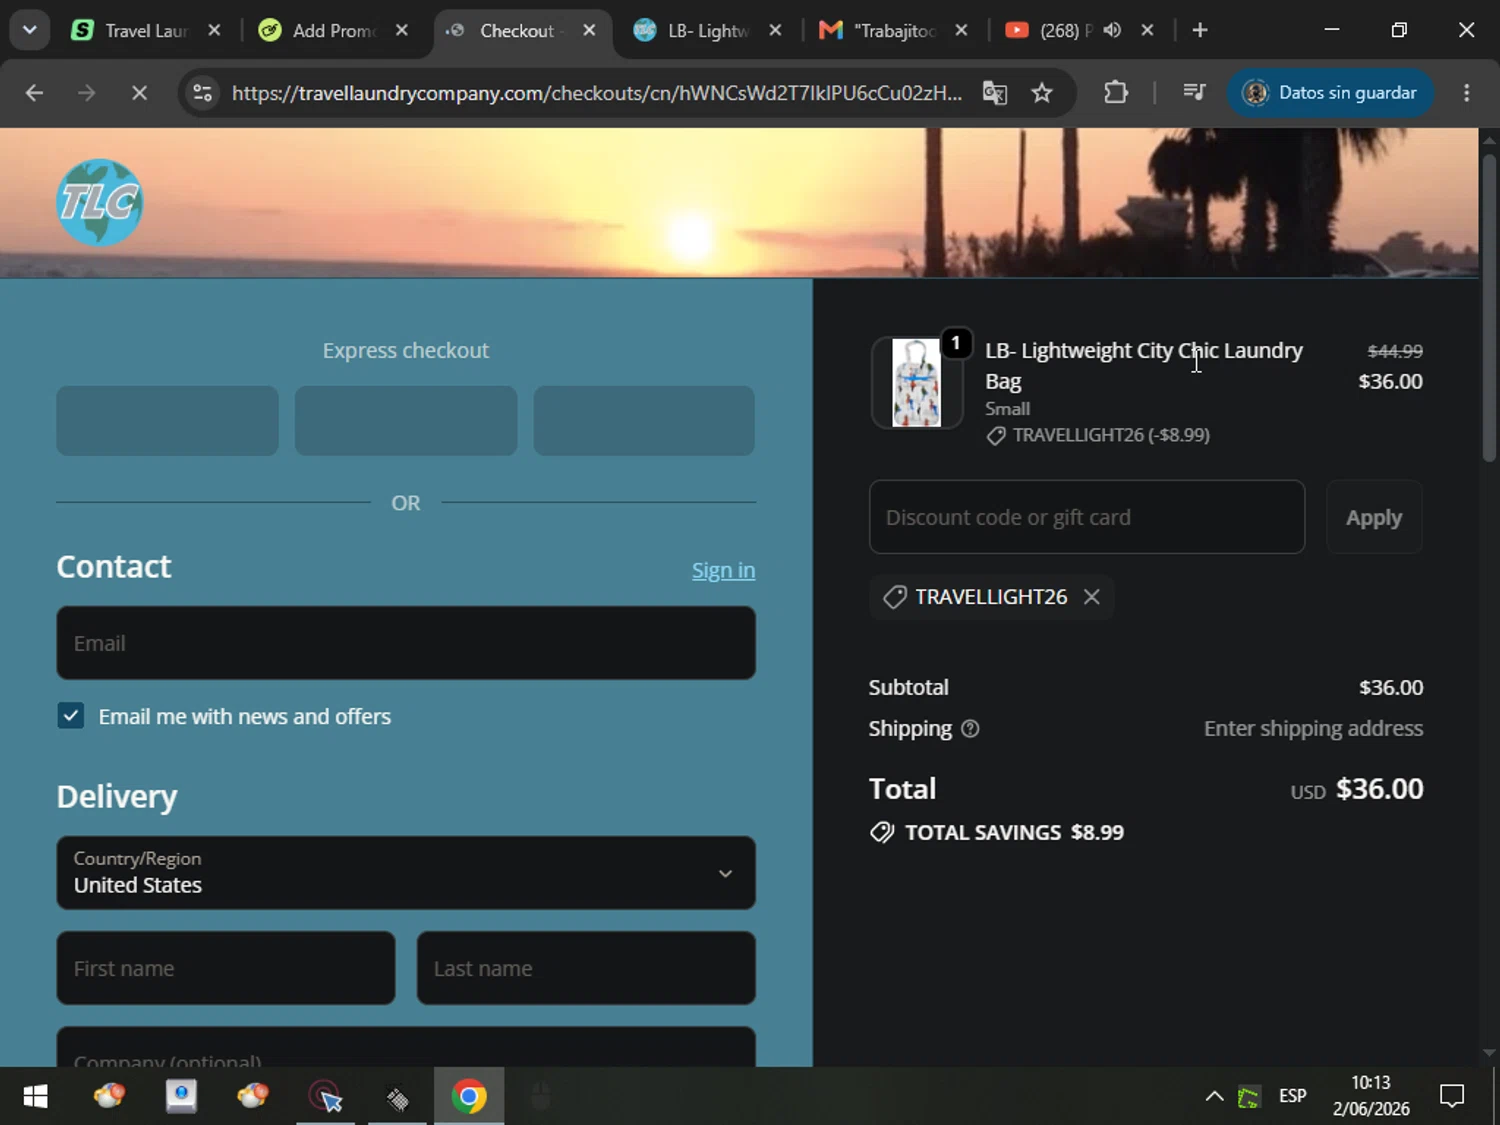Show hidden system tray icons

1214,1097
